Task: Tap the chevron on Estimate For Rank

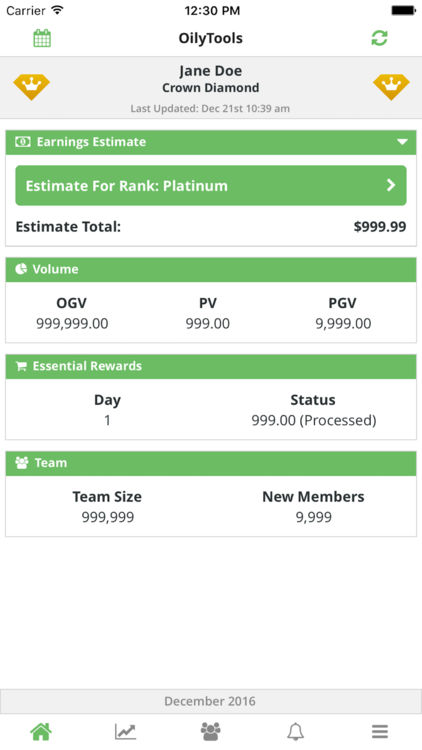Action: 391,185
